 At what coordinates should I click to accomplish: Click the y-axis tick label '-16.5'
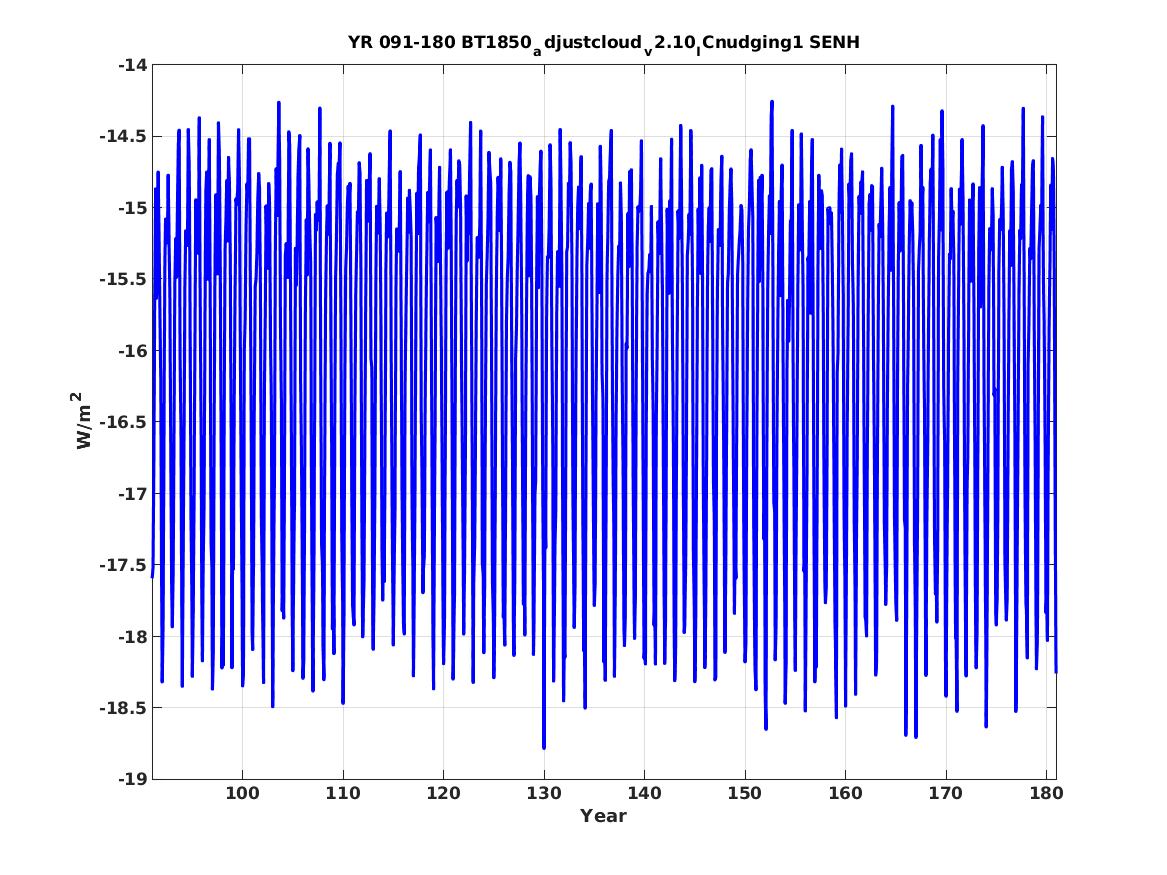(x=123, y=423)
